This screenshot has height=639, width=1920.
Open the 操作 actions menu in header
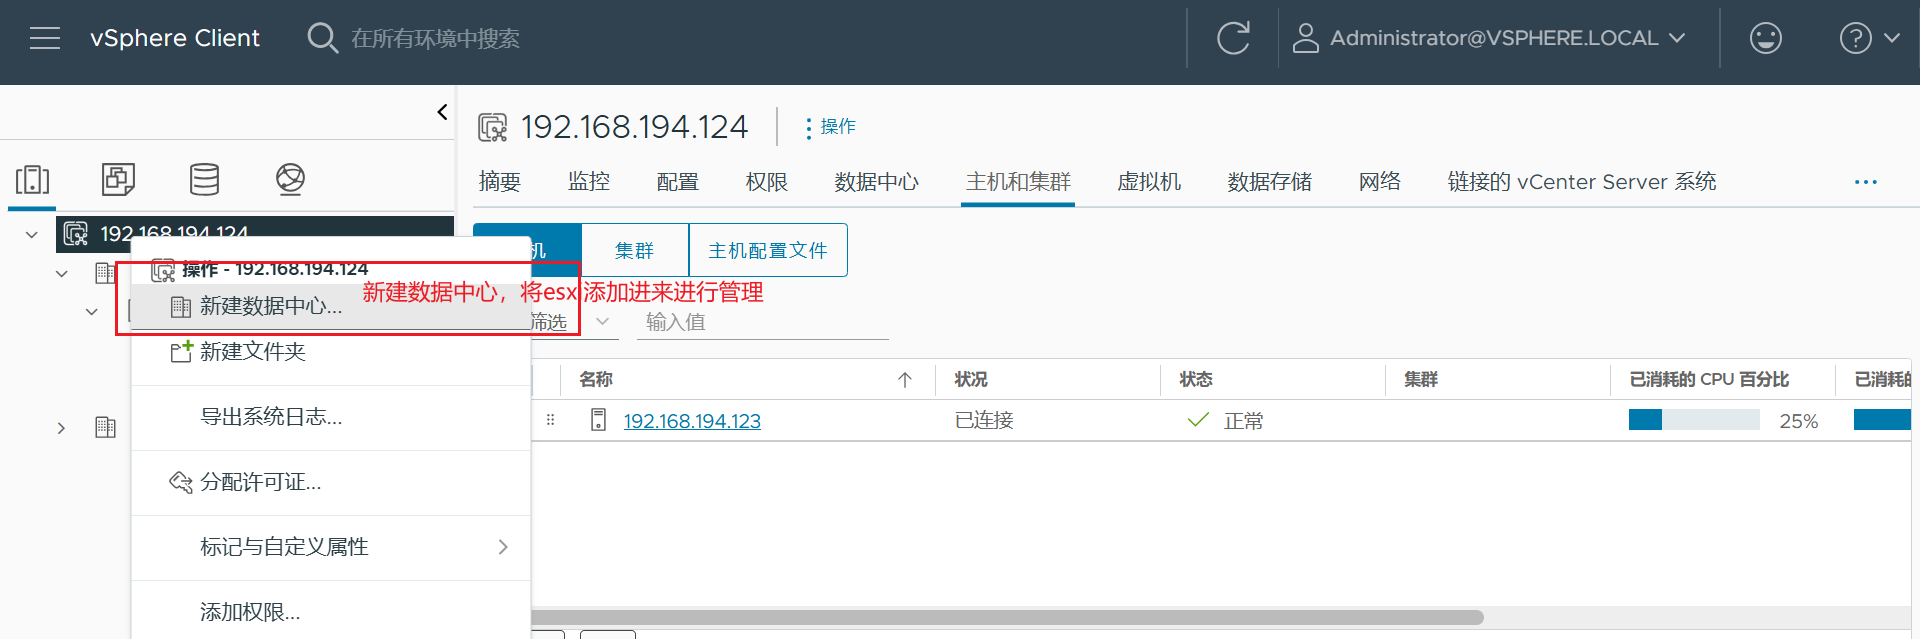[x=830, y=127]
